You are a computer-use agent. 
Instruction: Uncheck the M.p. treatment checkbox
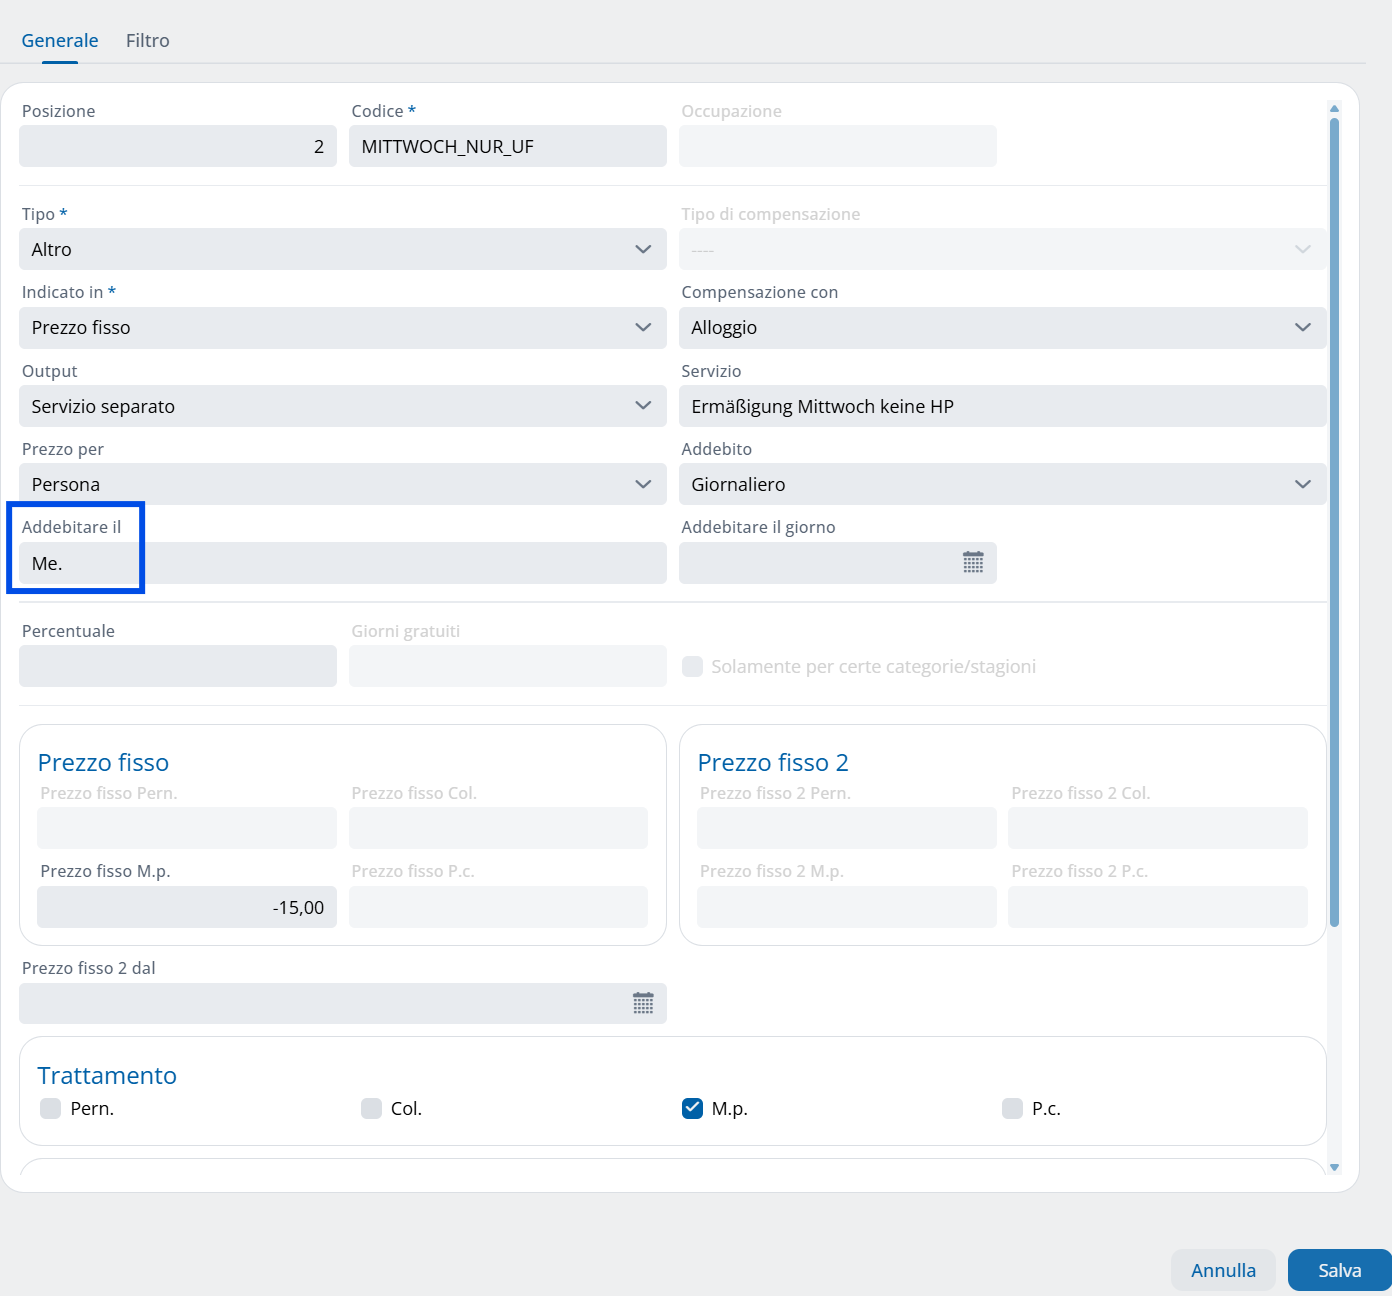(x=692, y=1108)
